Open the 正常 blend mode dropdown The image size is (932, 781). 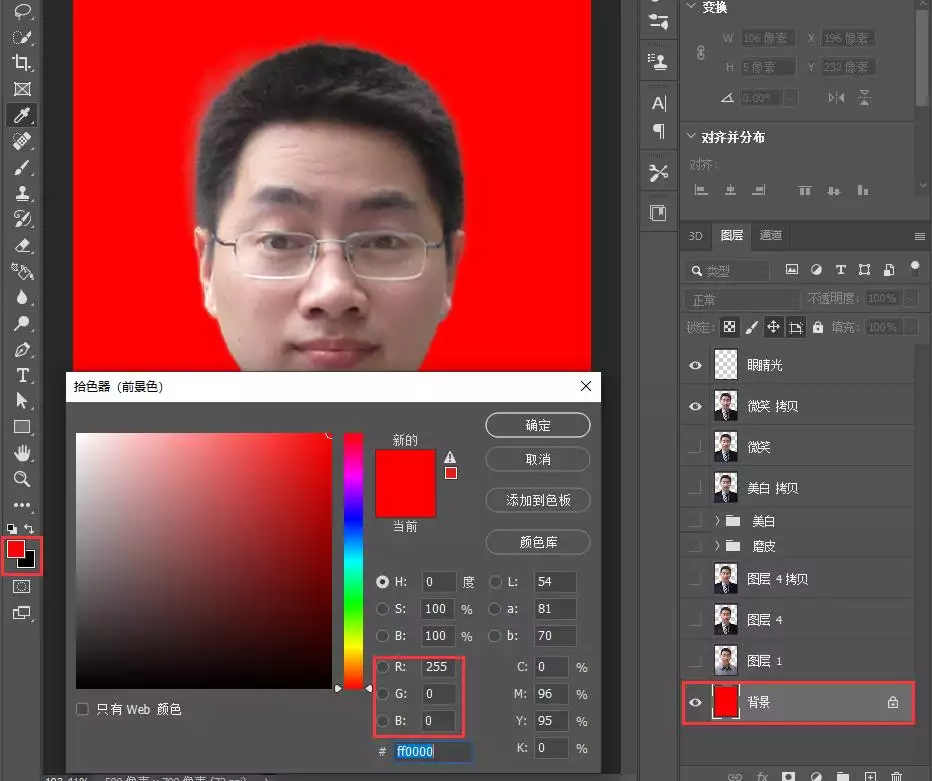pos(742,299)
